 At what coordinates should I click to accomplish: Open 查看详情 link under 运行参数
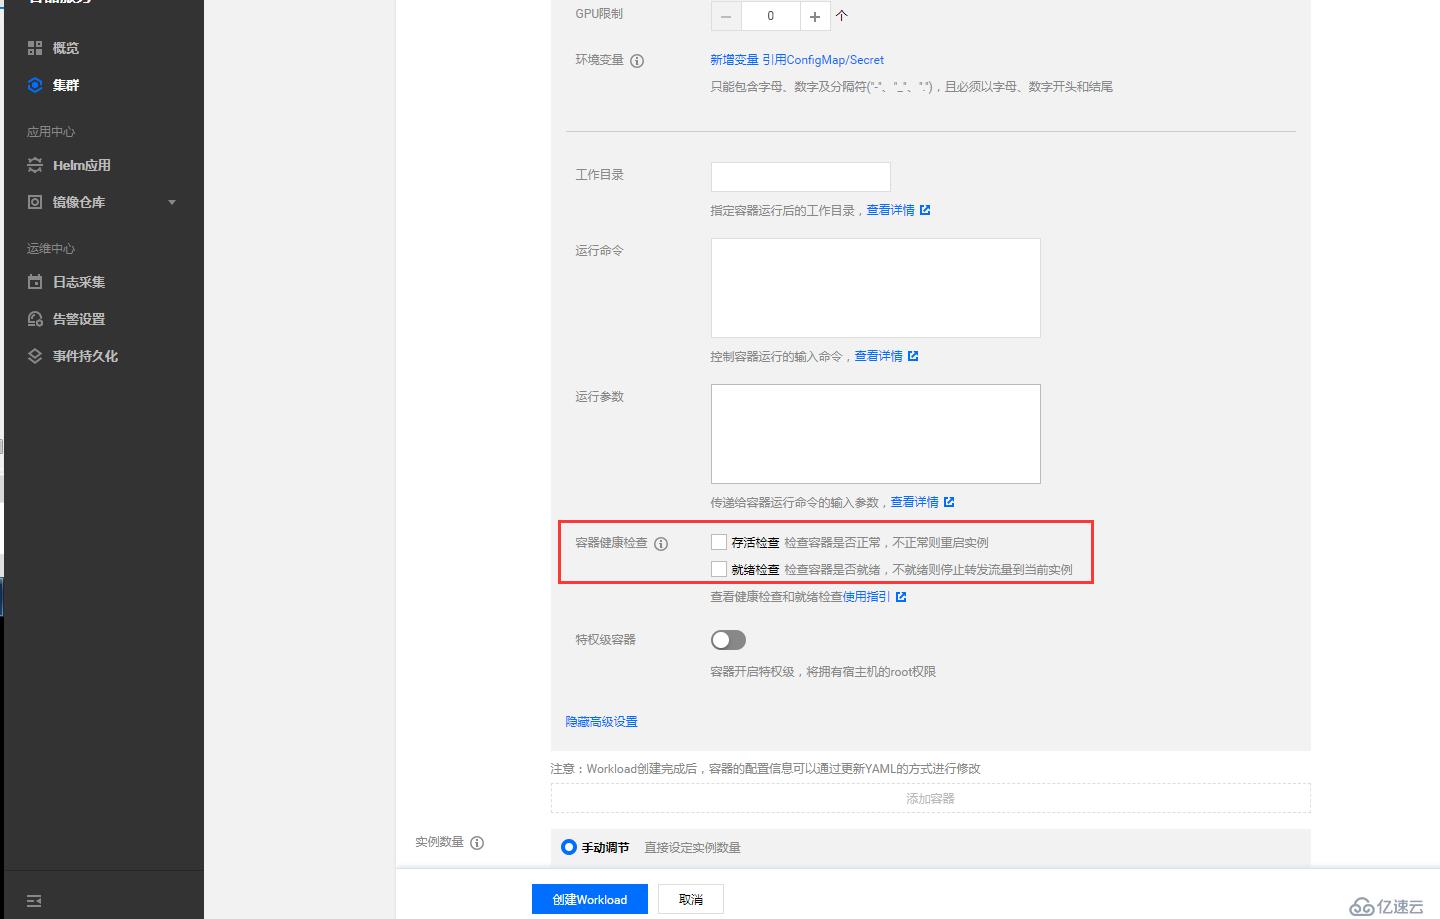coord(914,502)
